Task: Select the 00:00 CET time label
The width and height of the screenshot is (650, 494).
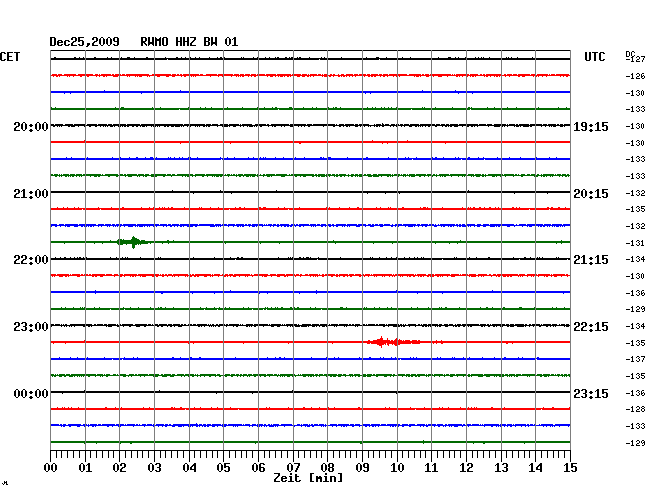Action: tap(31, 394)
